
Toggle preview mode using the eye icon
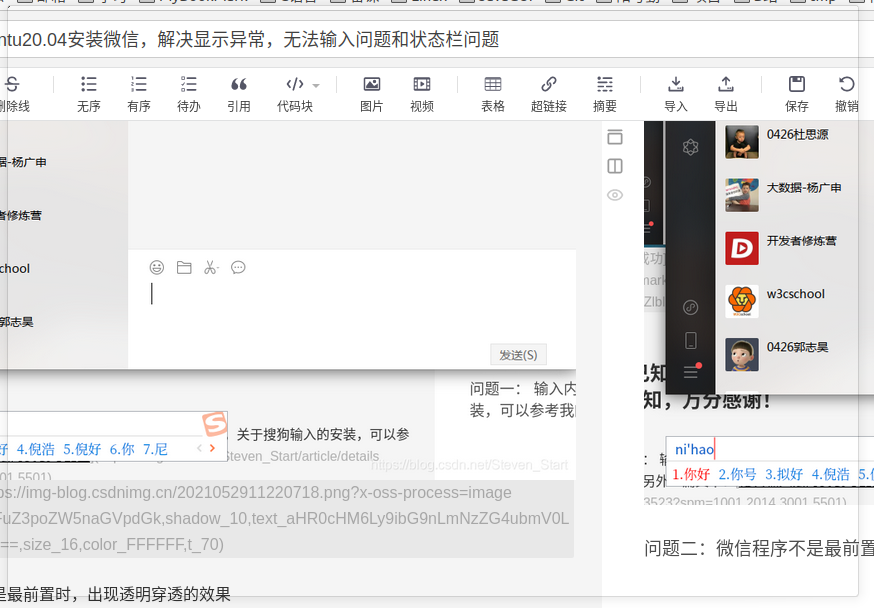tap(615, 196)
